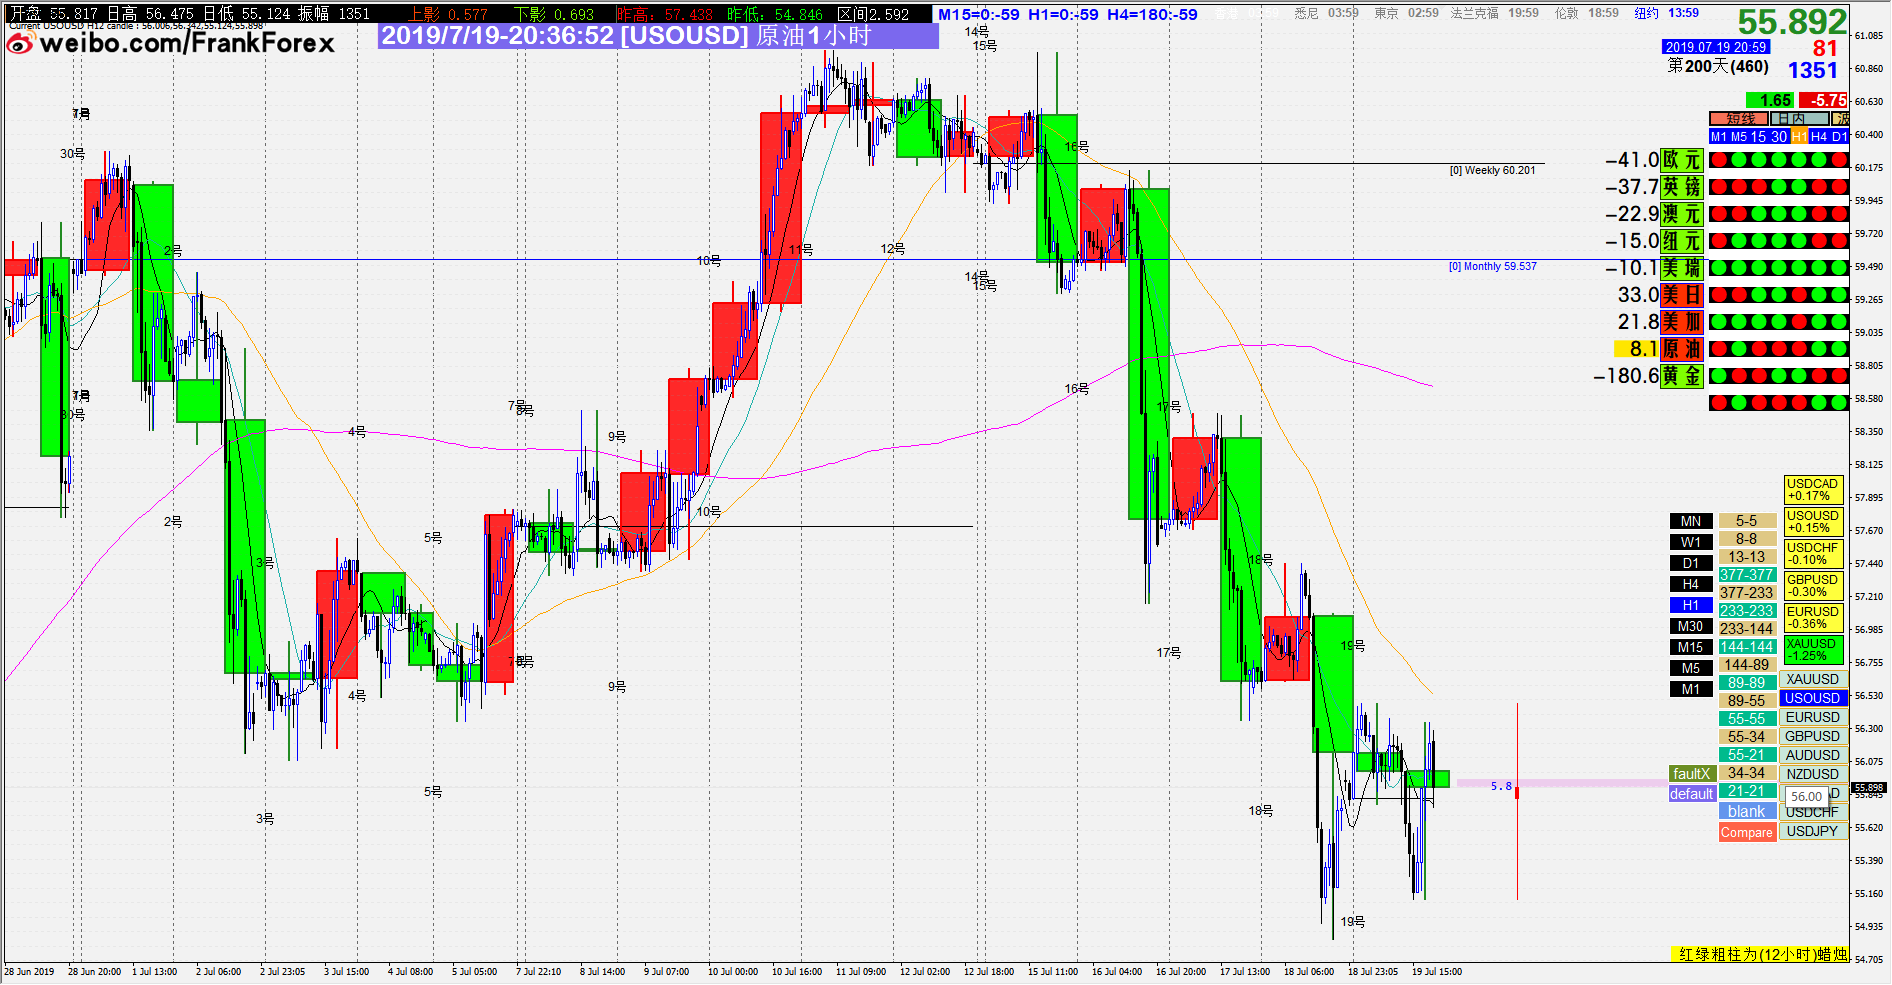Choose the 89-55 moving average preset
Image resolution: width=1892 pixels, height=985 pixels.
click(1747, 701)
